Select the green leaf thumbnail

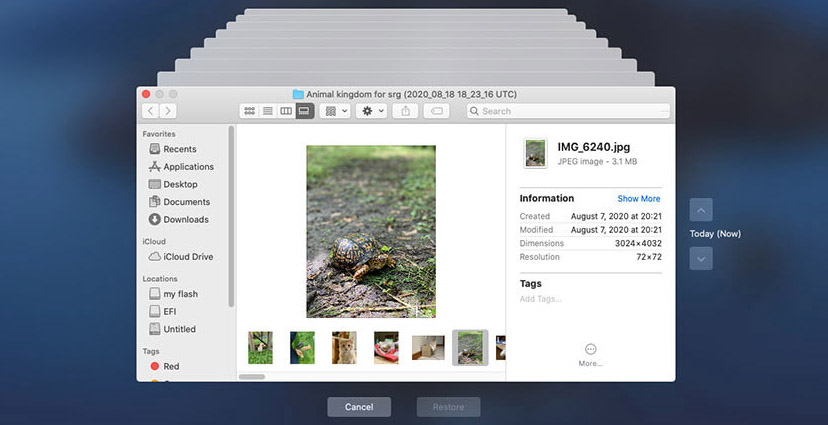302,347
